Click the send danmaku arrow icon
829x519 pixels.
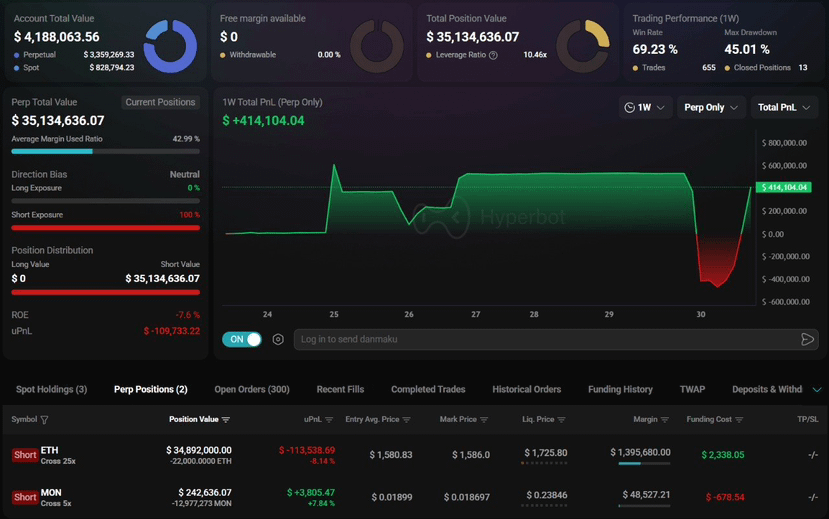pos(807,339)
